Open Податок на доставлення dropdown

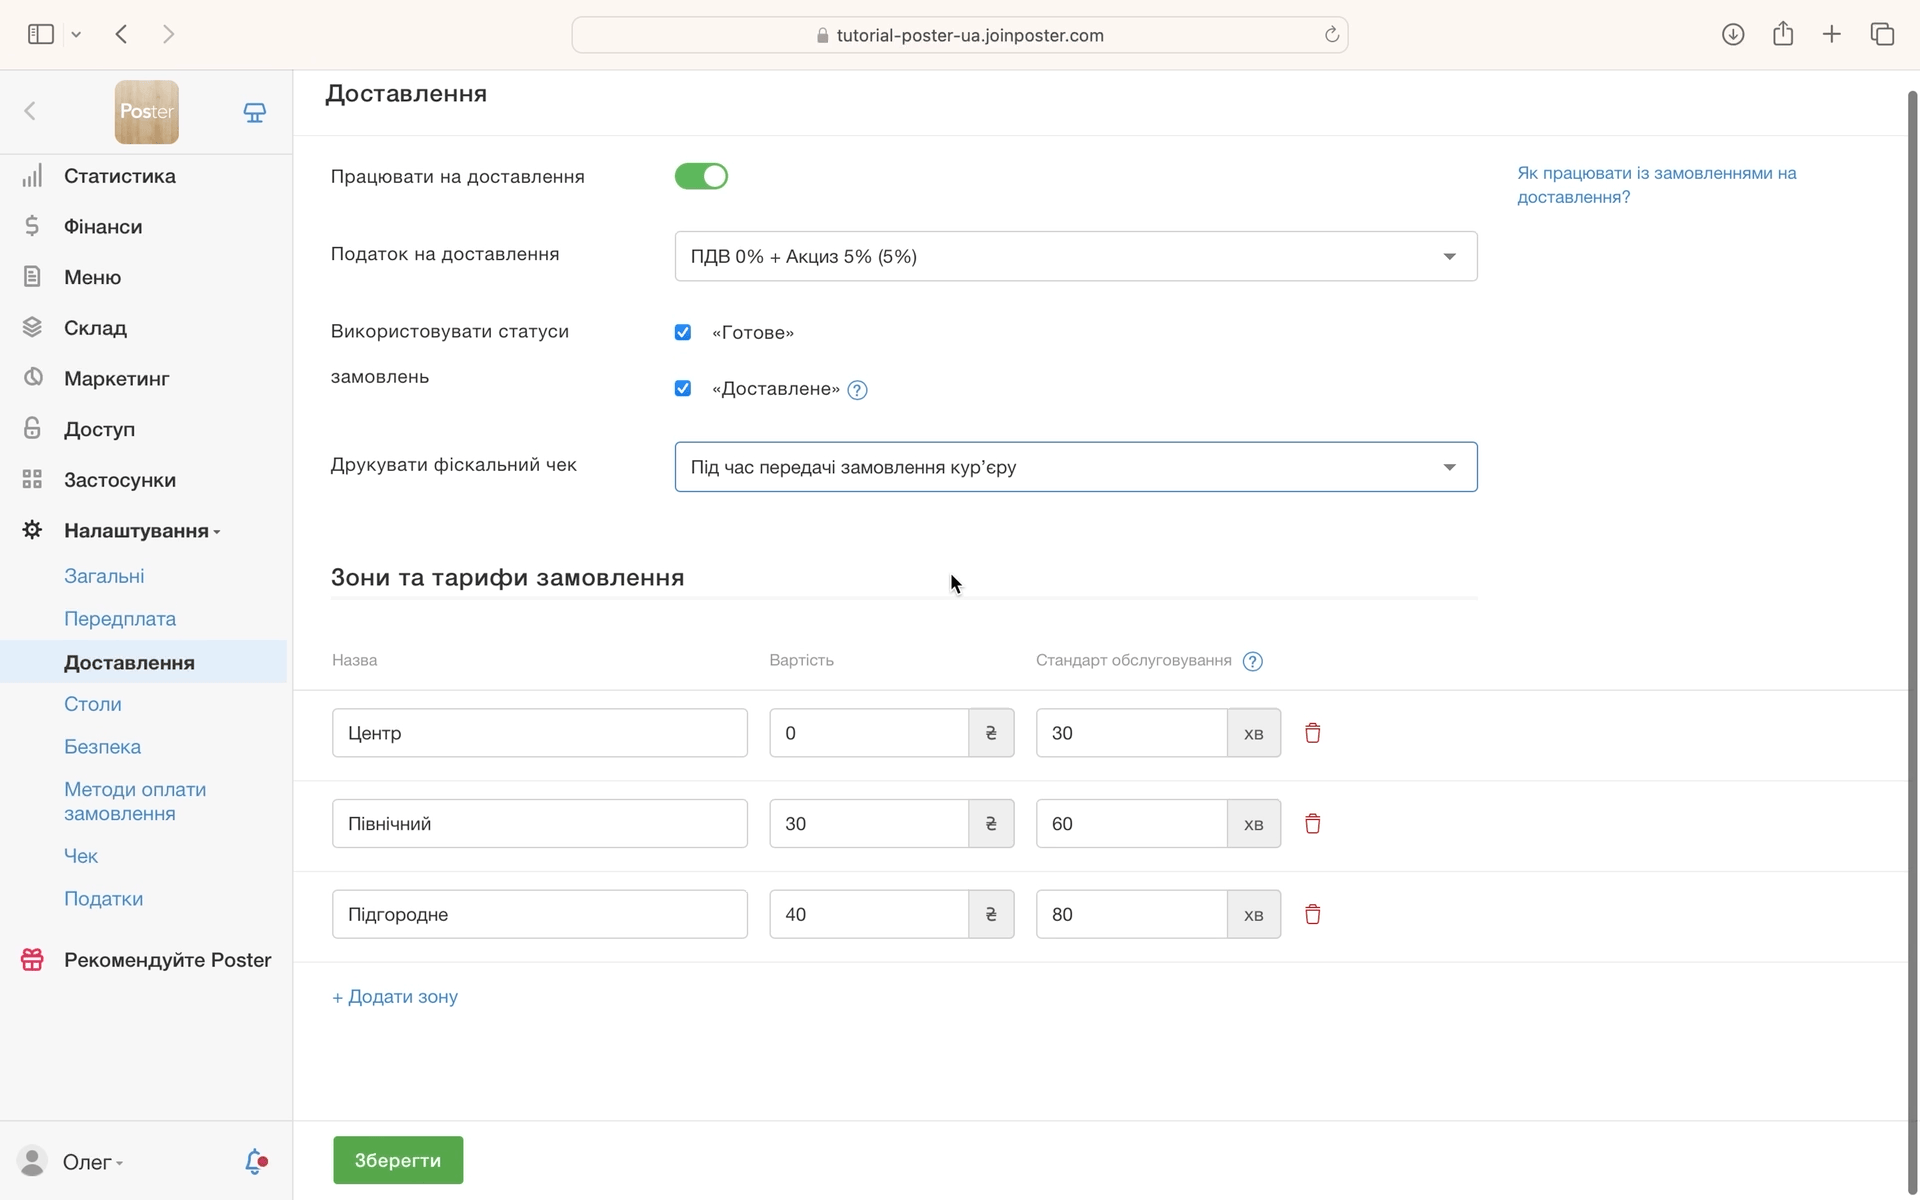tap(1075, 256)
